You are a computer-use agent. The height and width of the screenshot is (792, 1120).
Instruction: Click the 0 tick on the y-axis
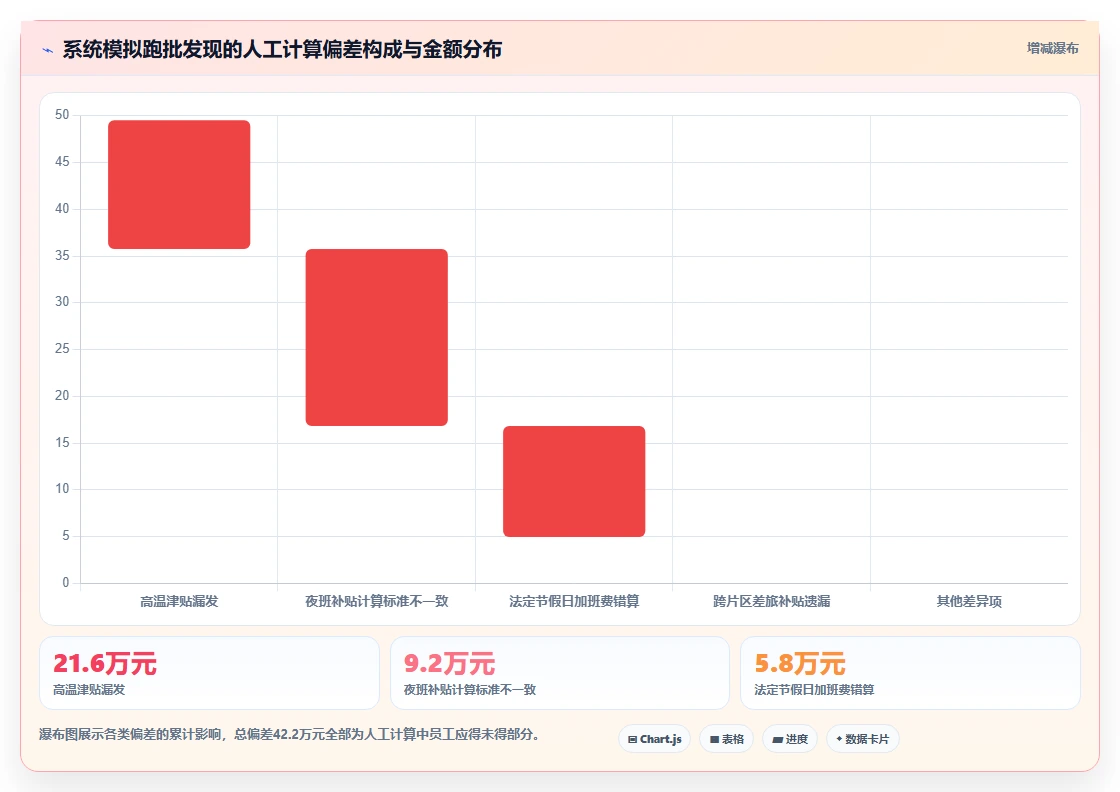point(66,583)
